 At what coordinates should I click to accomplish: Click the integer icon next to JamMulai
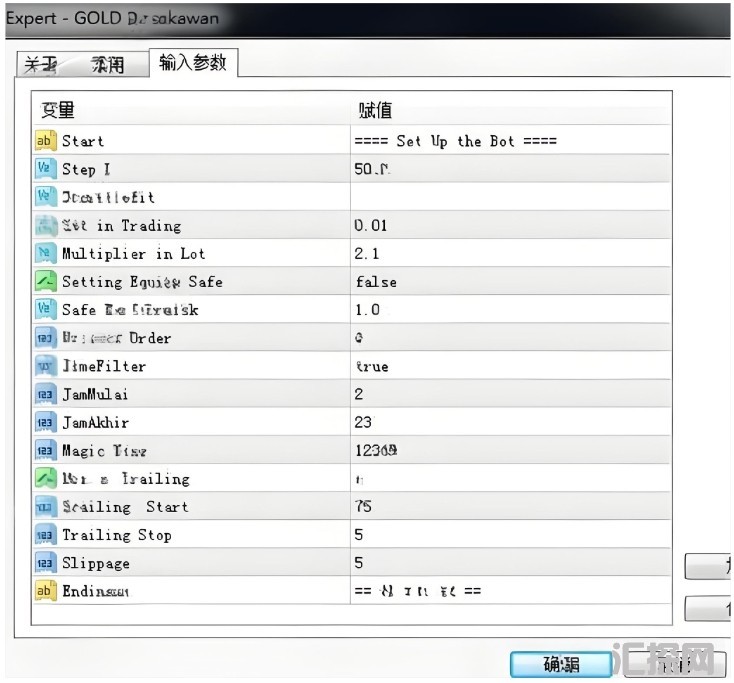tap(46, 394)
